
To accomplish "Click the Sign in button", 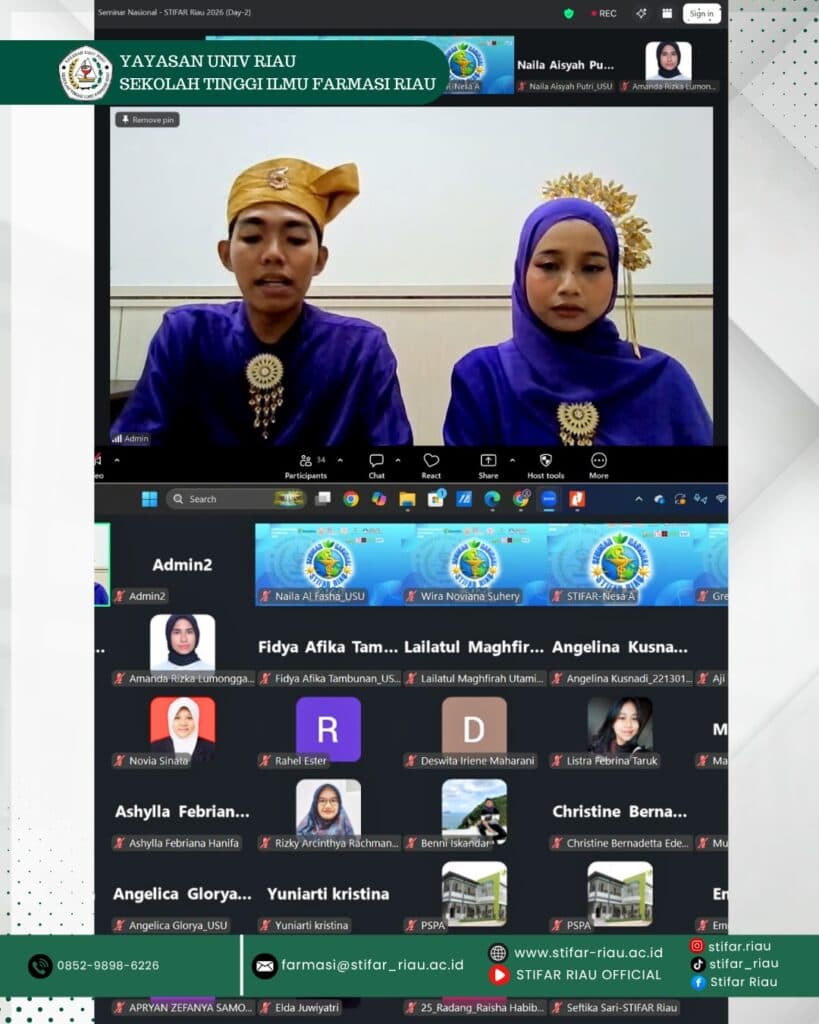I will pos(701,13).
